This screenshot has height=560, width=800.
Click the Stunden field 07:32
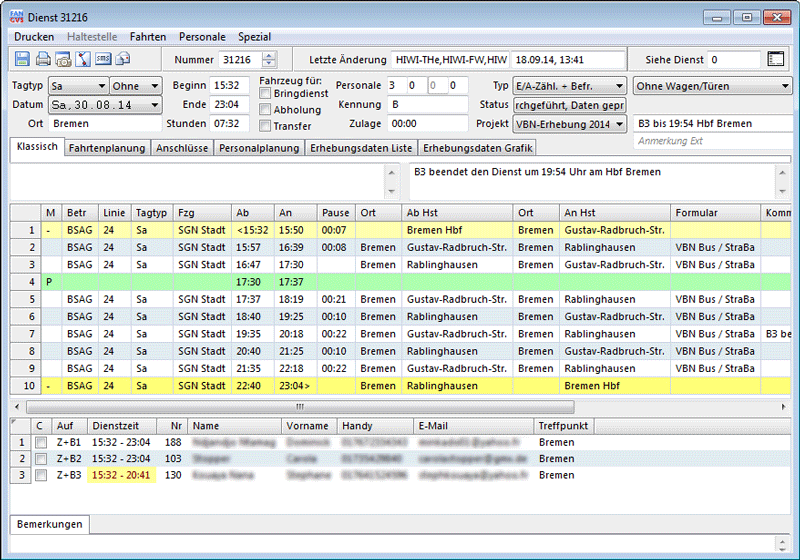229,123
